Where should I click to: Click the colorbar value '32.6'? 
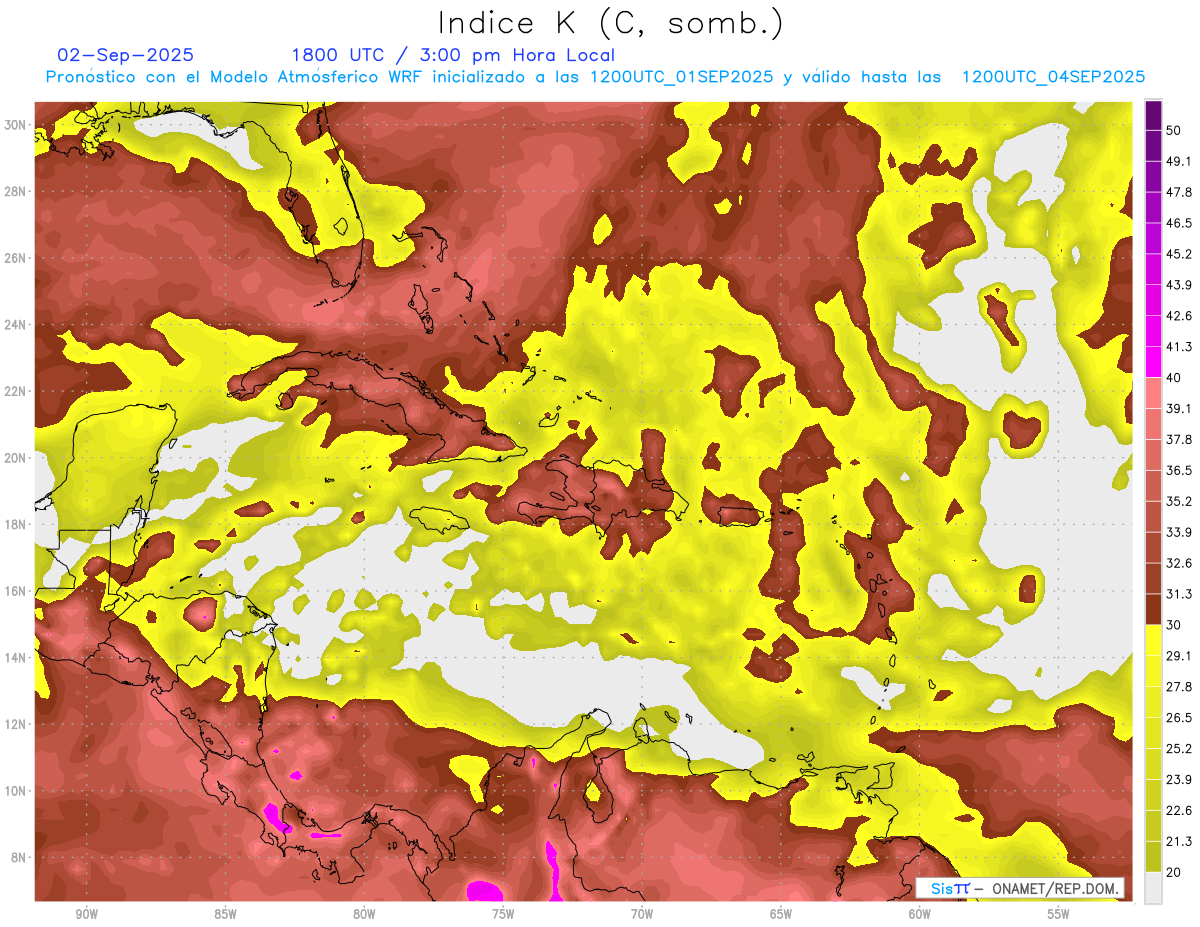tap(1179, 563)
